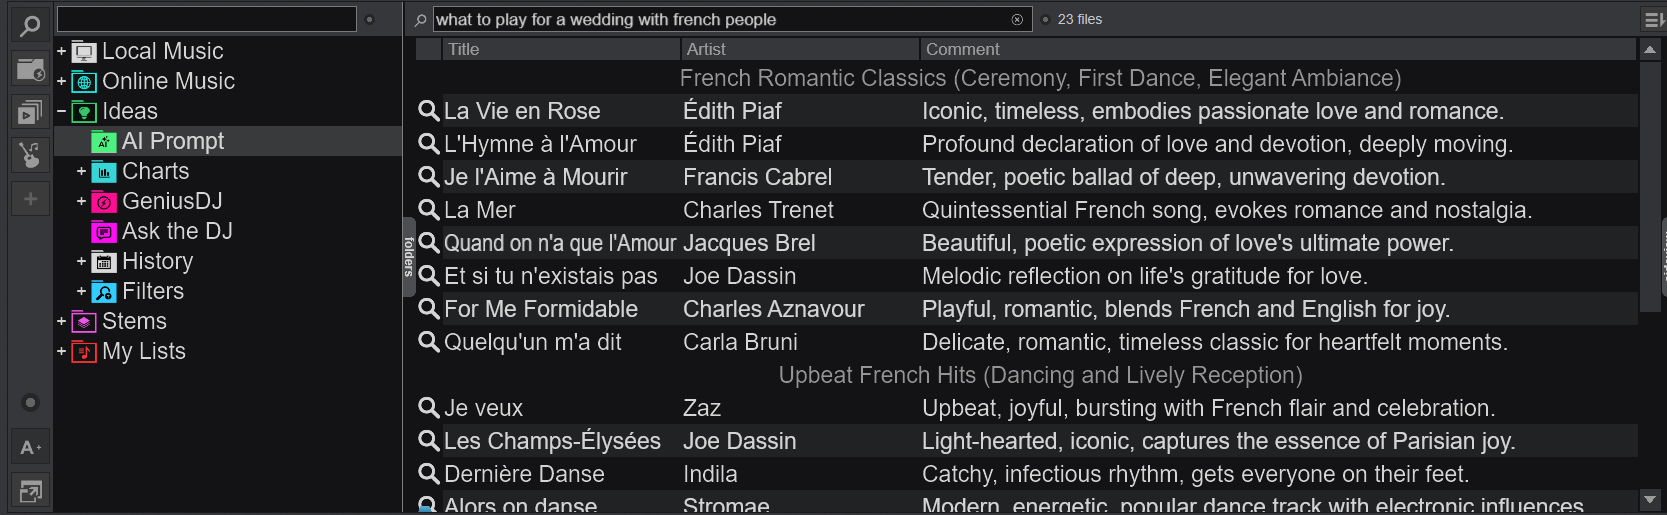Click the font size A+ icon

(x=30, y=447)
